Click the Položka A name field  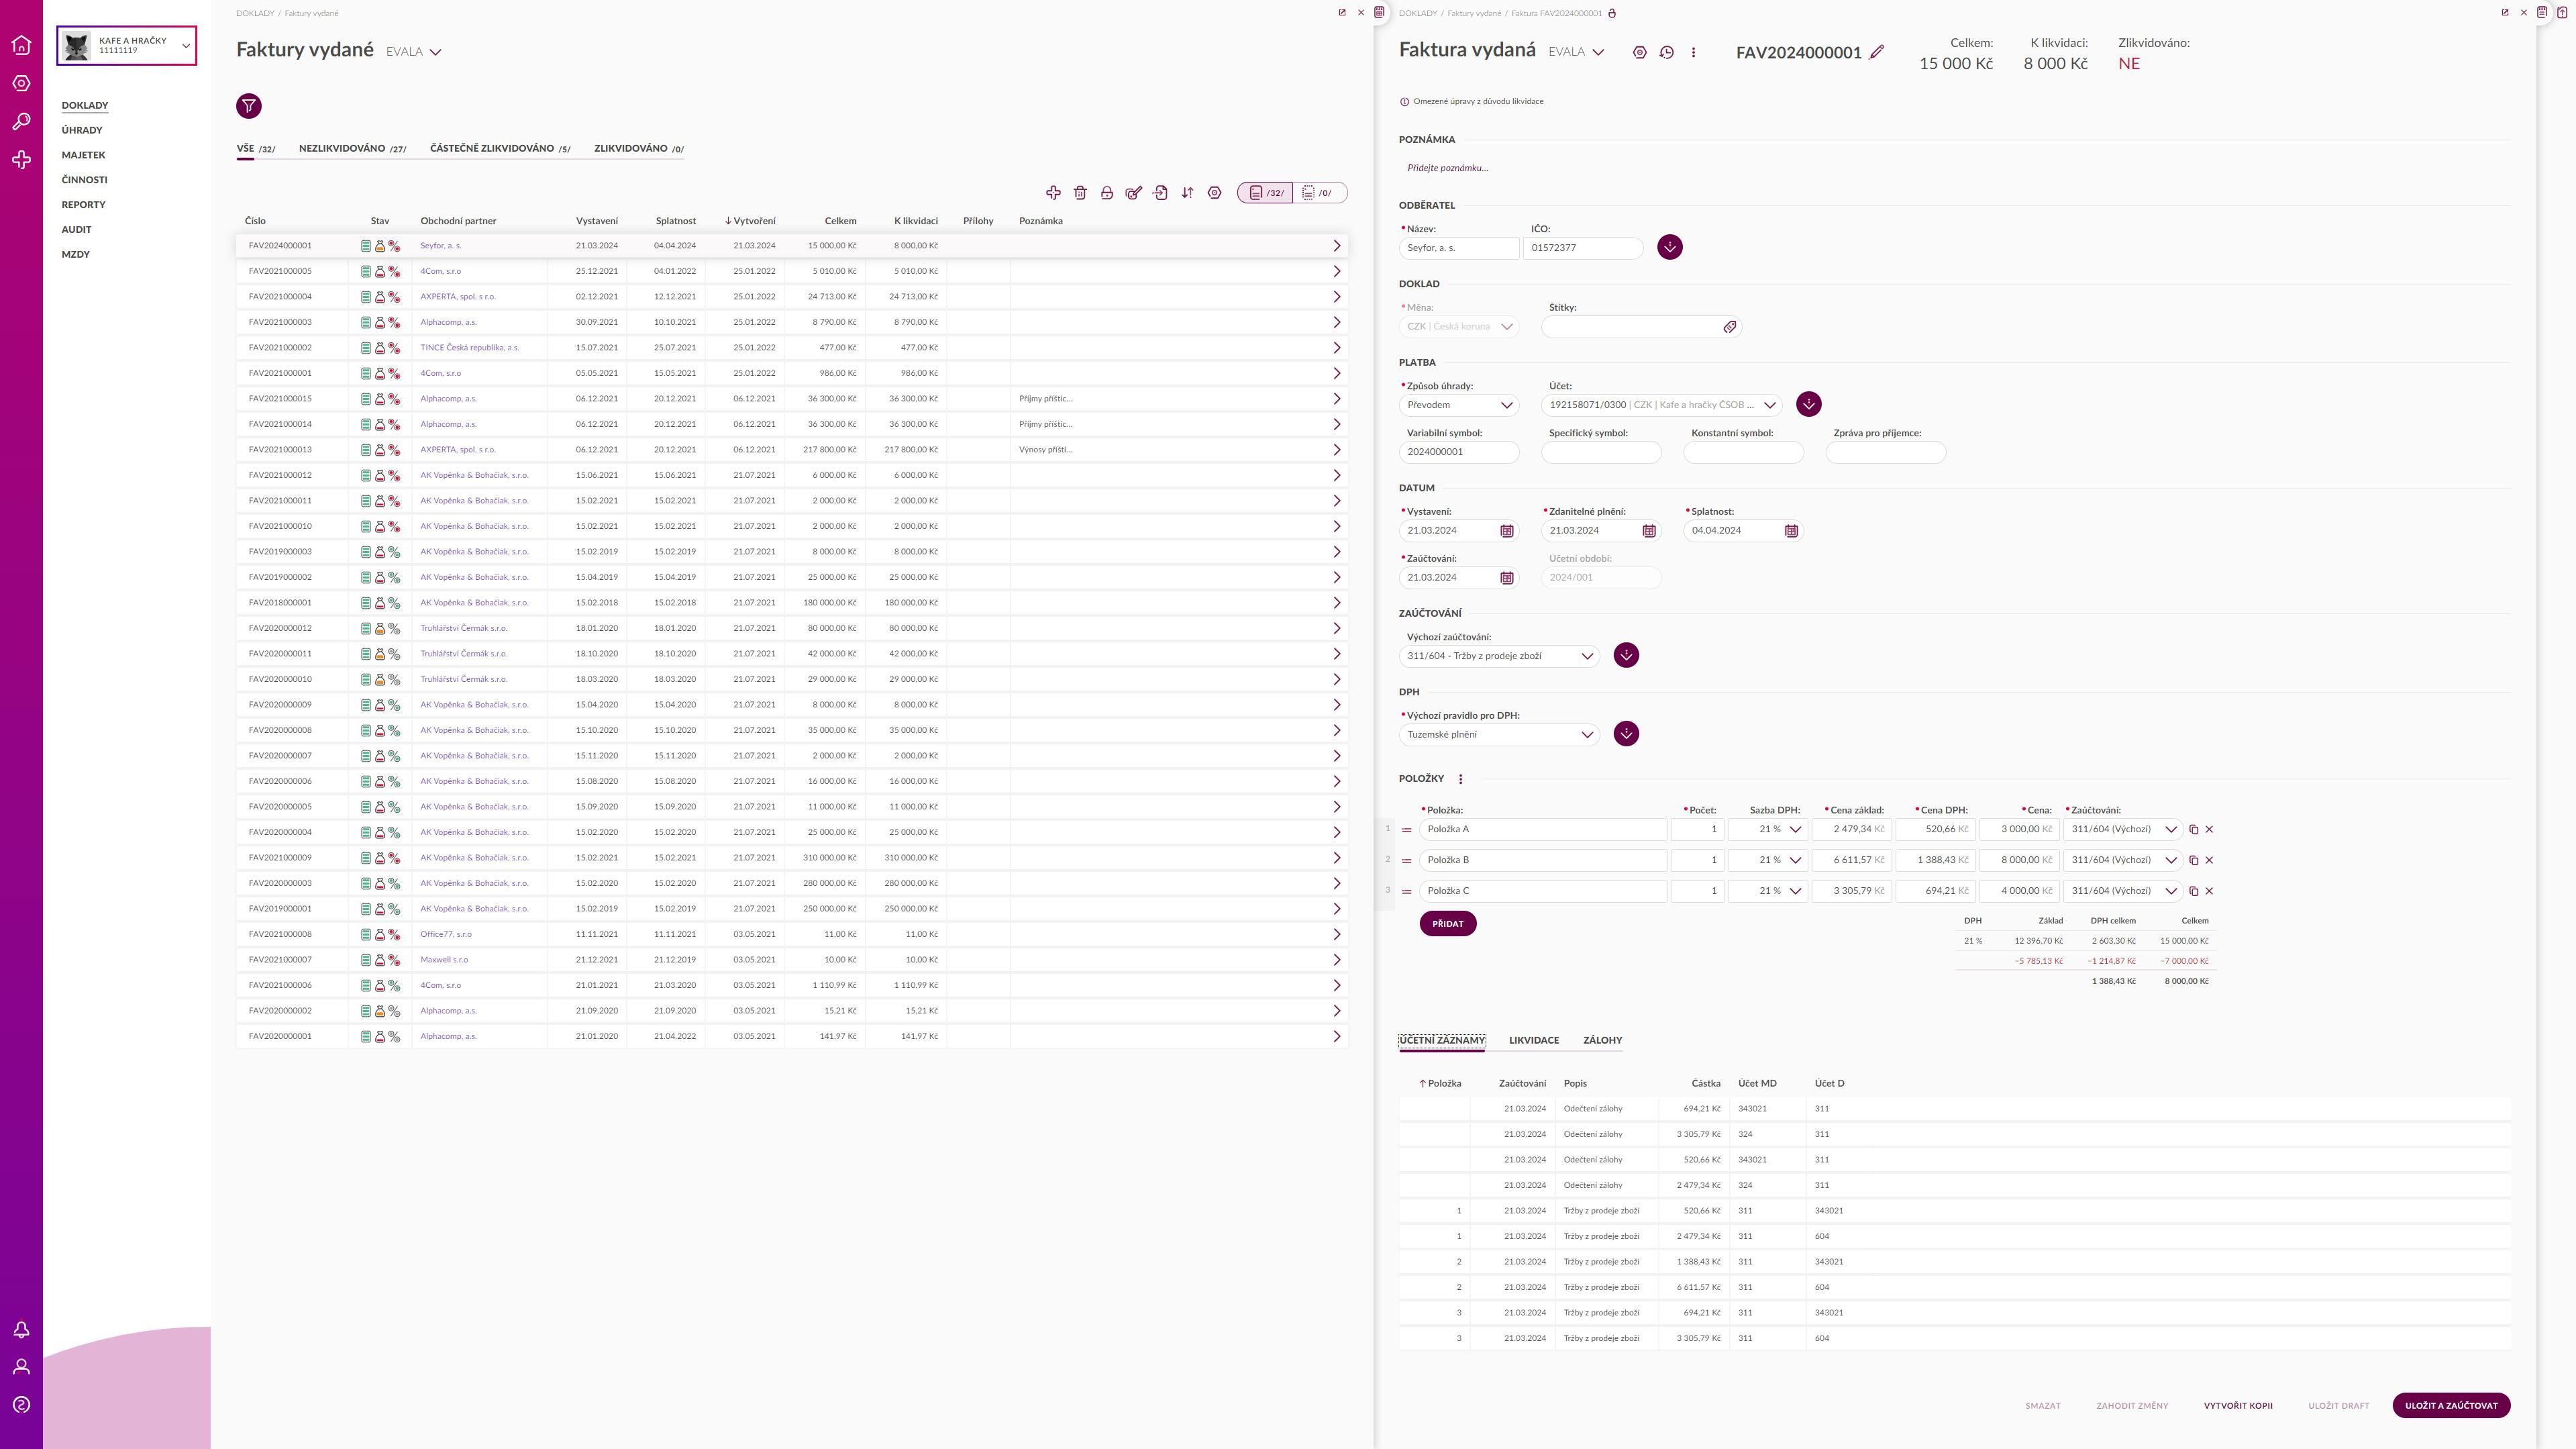click(1543, 829)
